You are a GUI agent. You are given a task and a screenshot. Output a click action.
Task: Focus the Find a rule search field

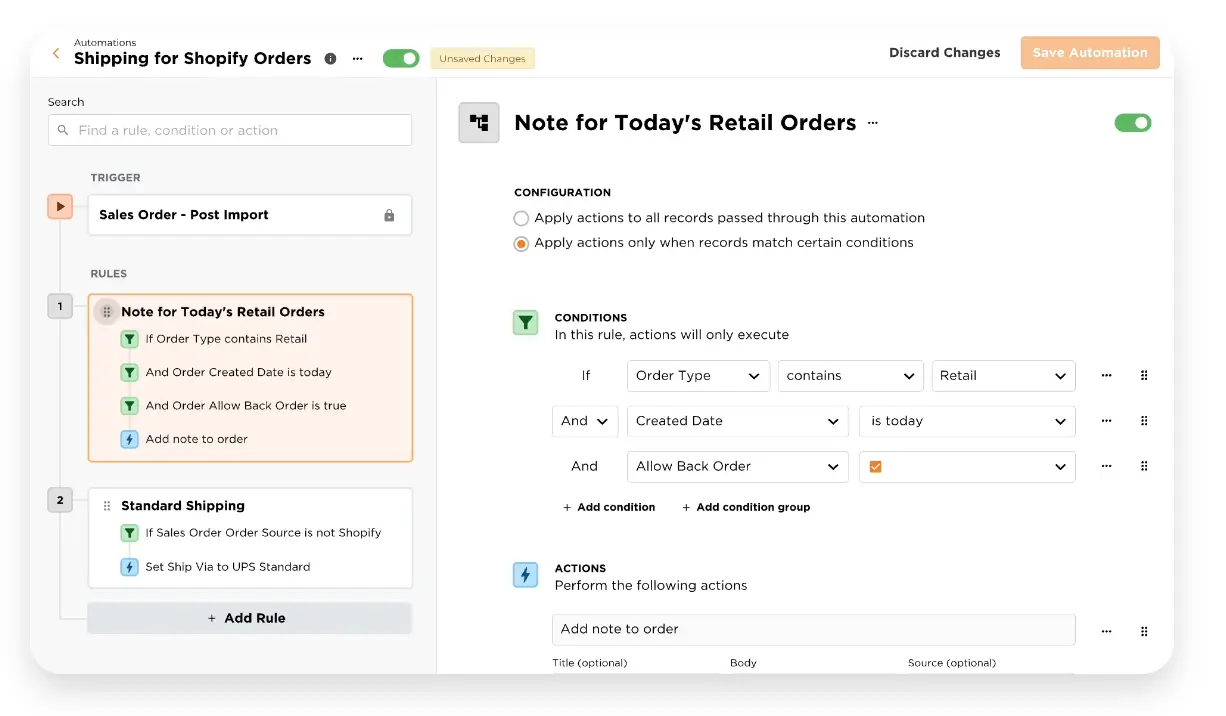pyautogui.click(x=230, y=130)
